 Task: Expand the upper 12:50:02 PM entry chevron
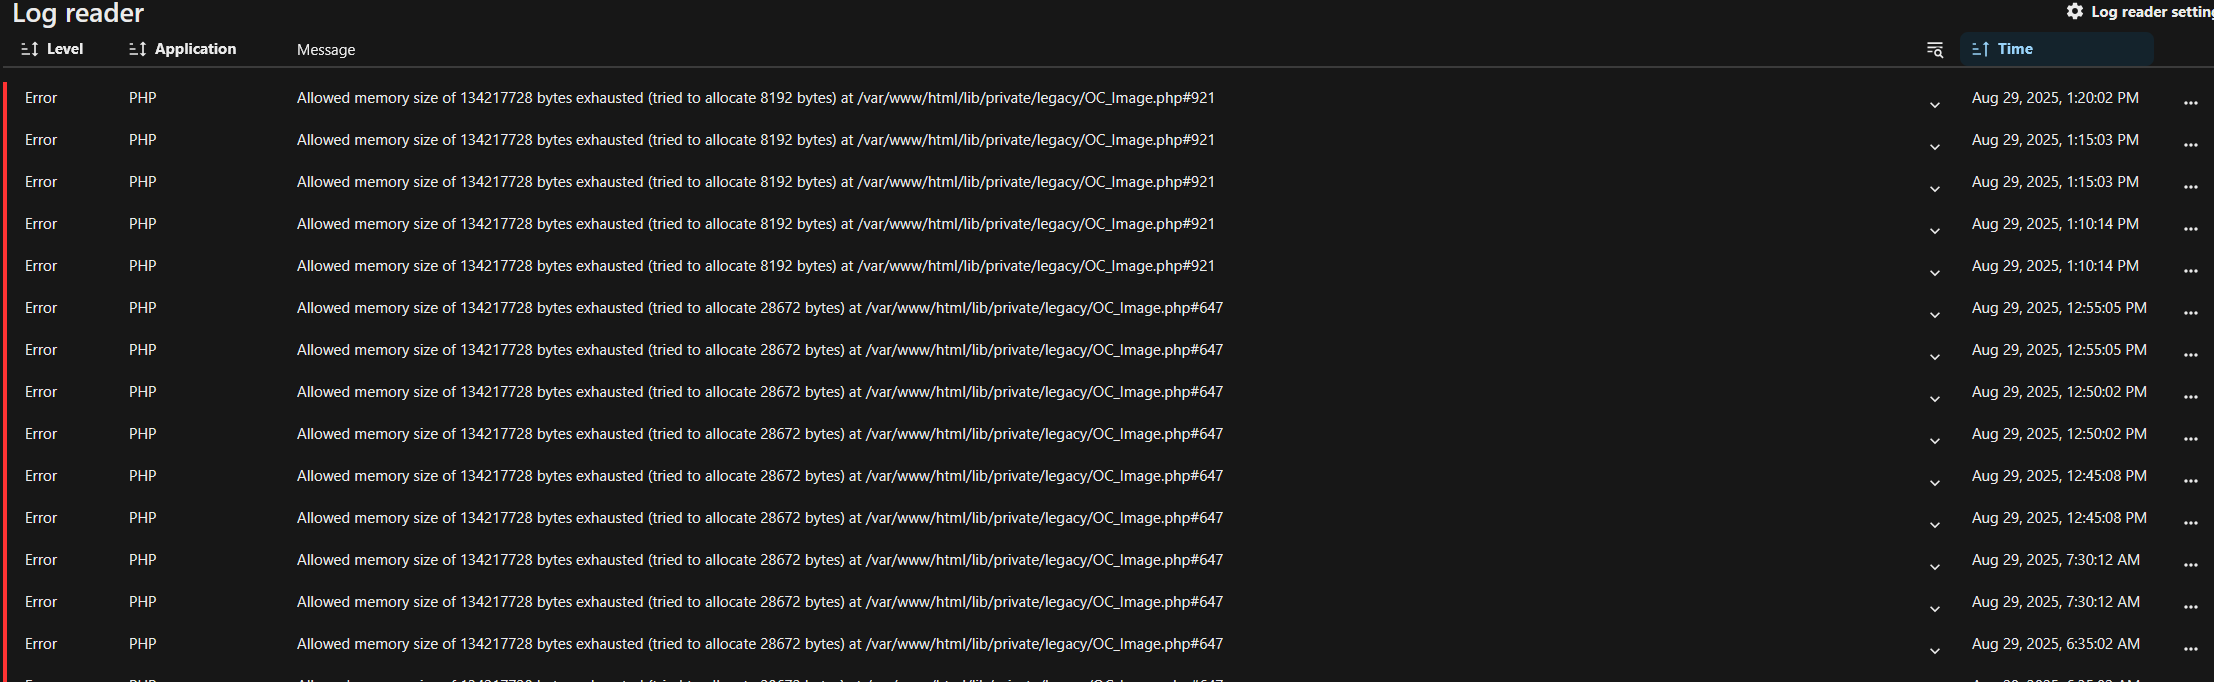(1935, 398)
